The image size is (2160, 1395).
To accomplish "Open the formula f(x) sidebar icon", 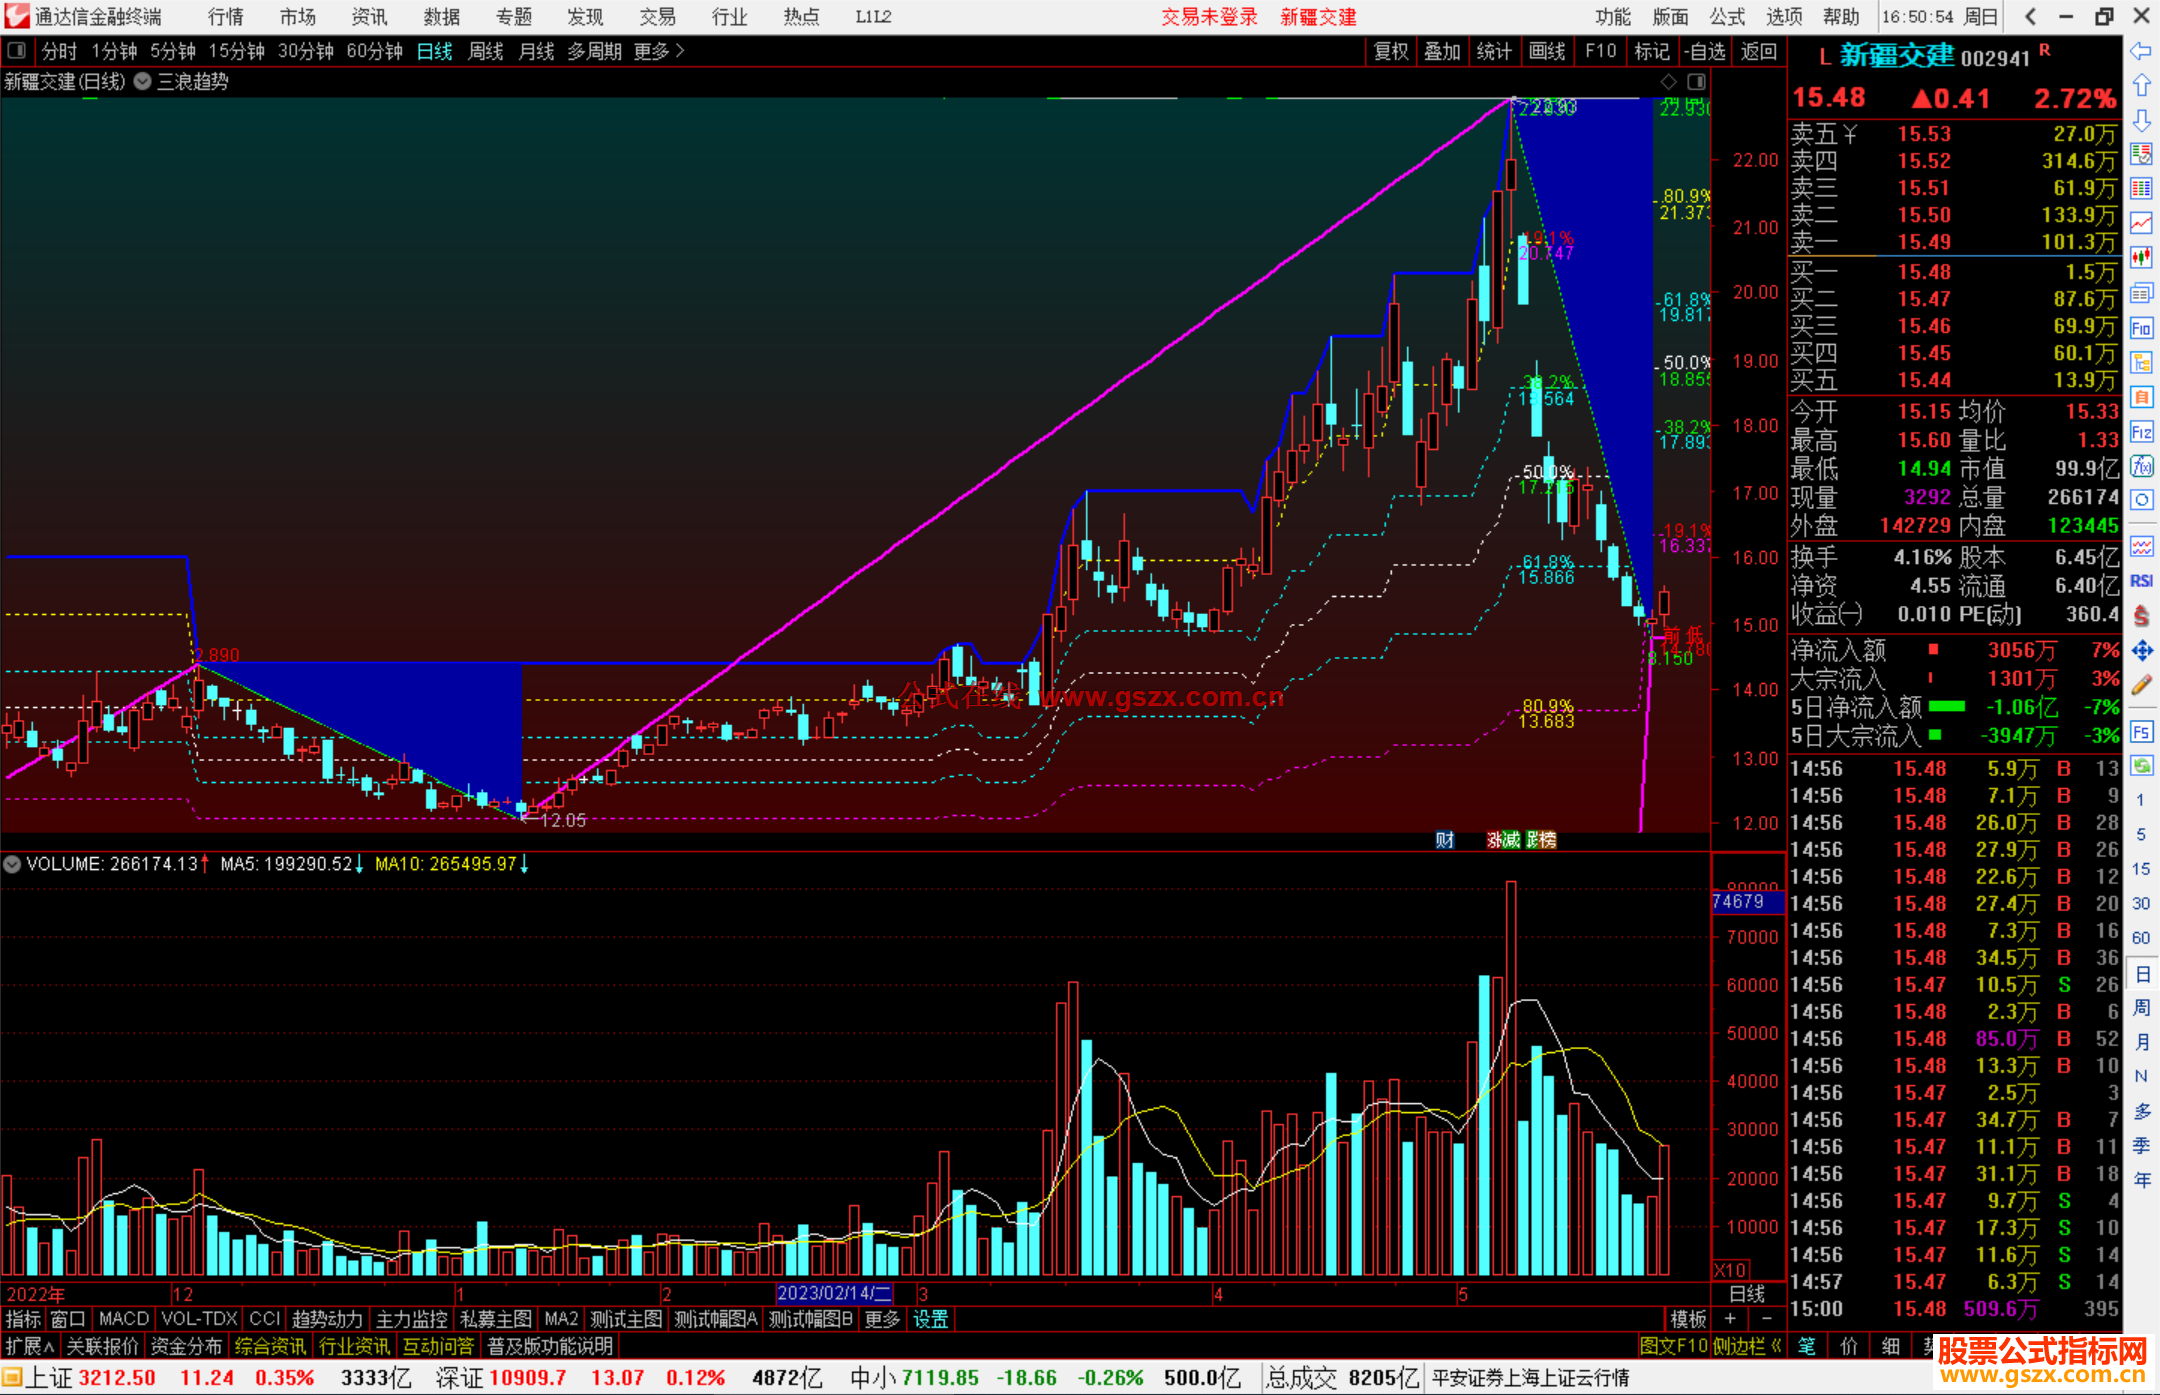I will 2141,466.
